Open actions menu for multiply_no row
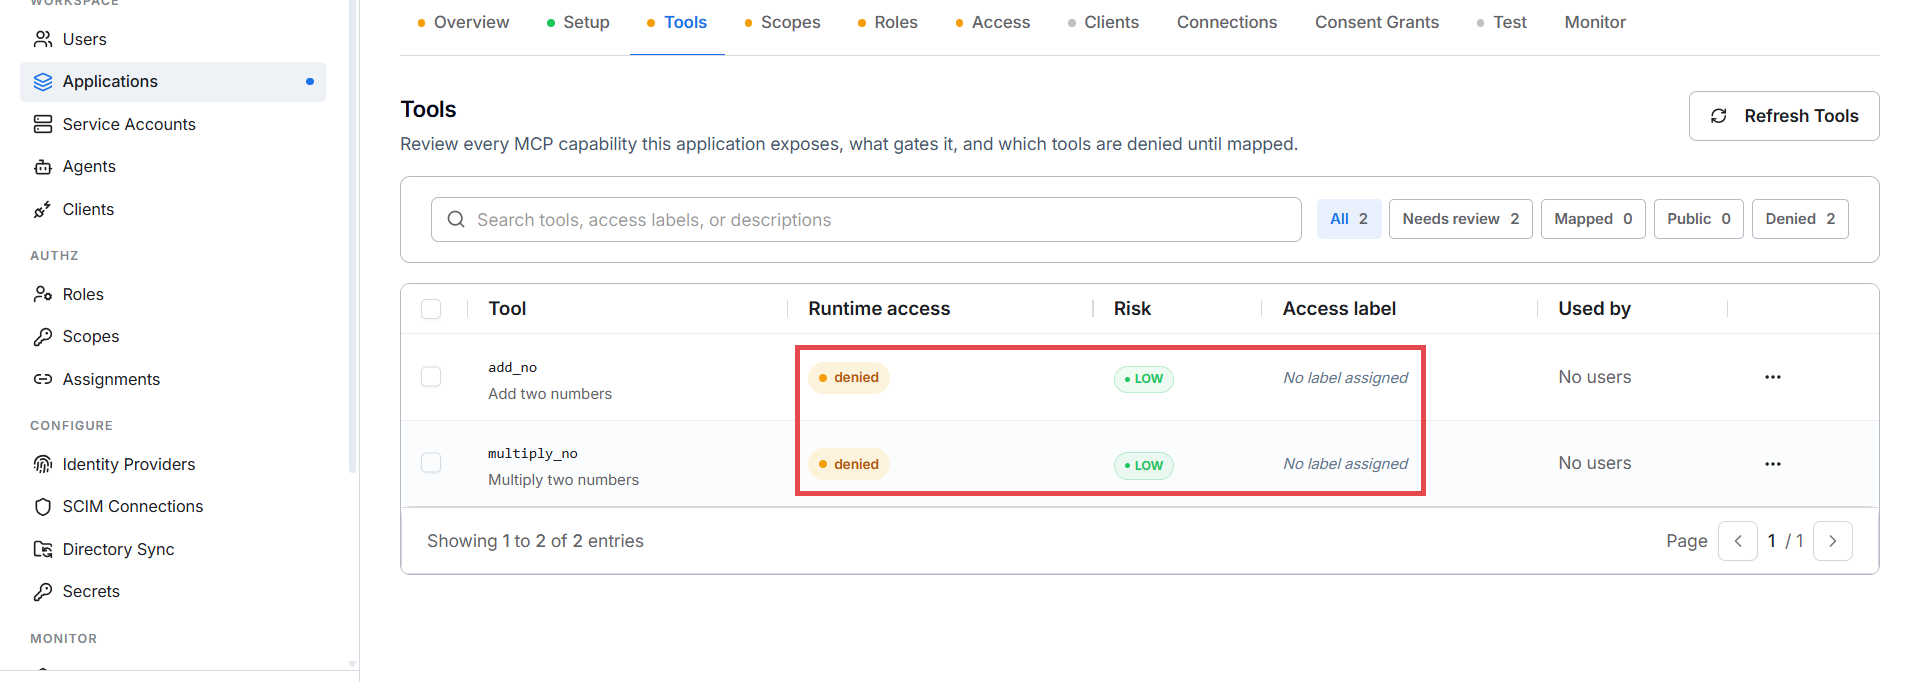Screen dimensions: 1918x682 click(1773, 464)
